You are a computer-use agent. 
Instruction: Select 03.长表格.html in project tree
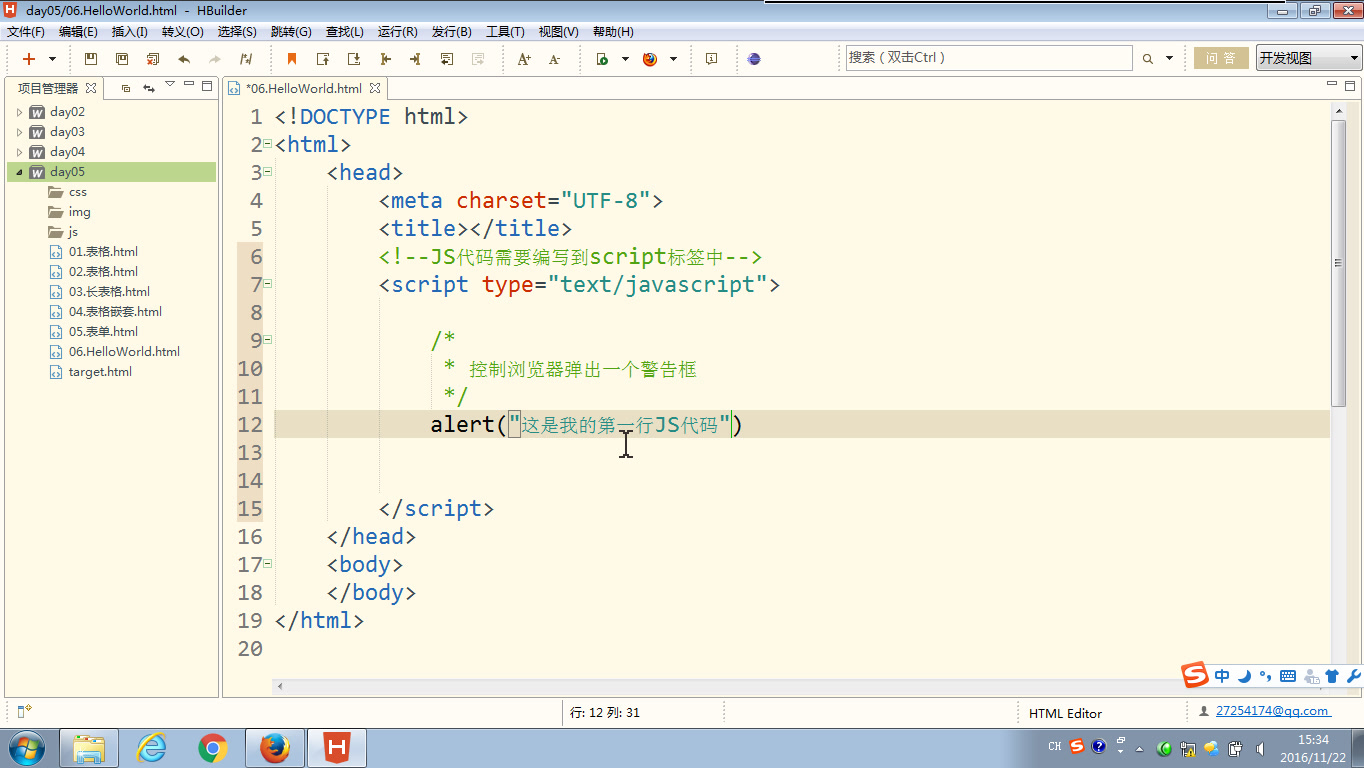point(109,292)
